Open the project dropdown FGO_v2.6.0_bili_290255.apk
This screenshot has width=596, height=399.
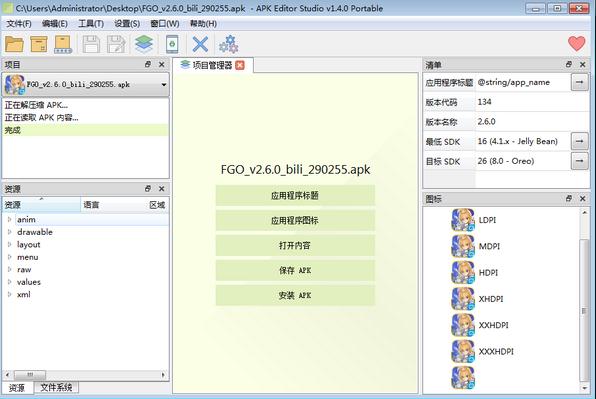86,84
